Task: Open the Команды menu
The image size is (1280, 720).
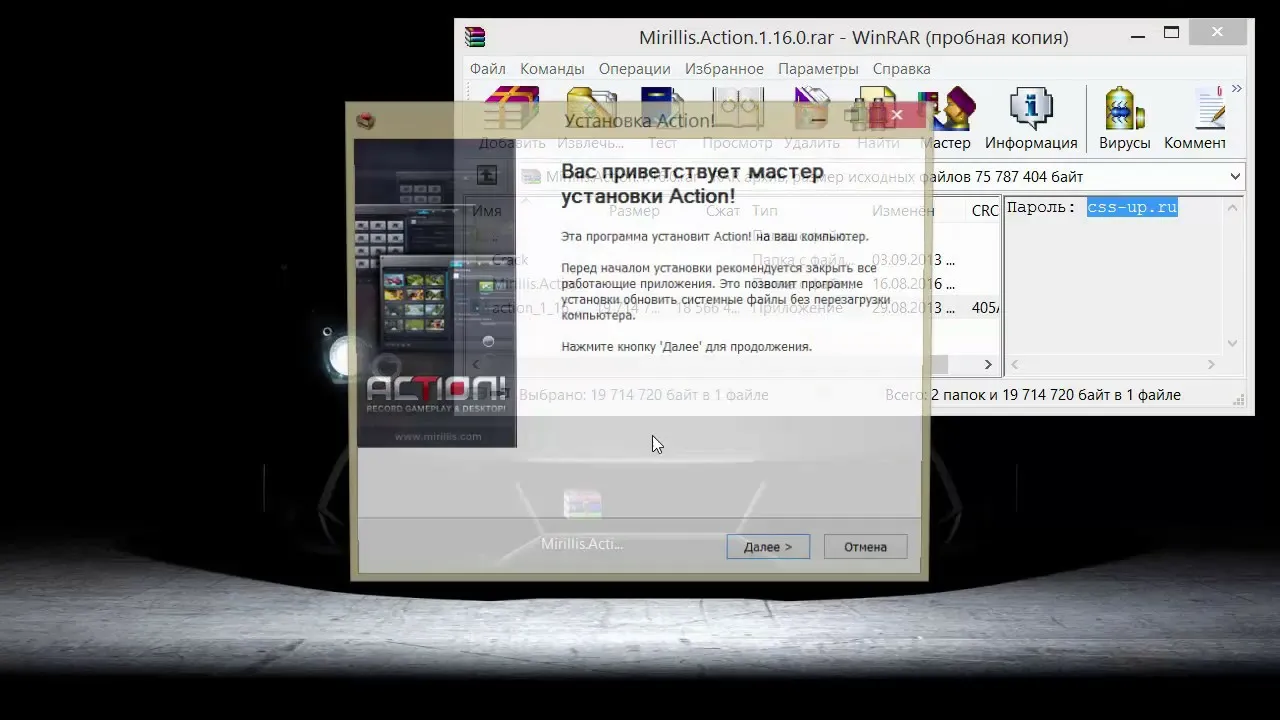Action: point(551,69)
